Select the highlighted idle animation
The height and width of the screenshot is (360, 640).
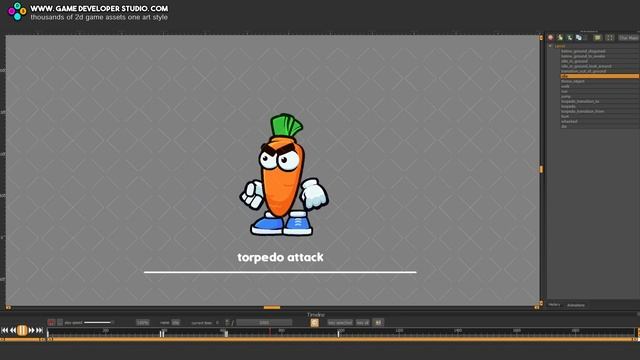point(600,76)
